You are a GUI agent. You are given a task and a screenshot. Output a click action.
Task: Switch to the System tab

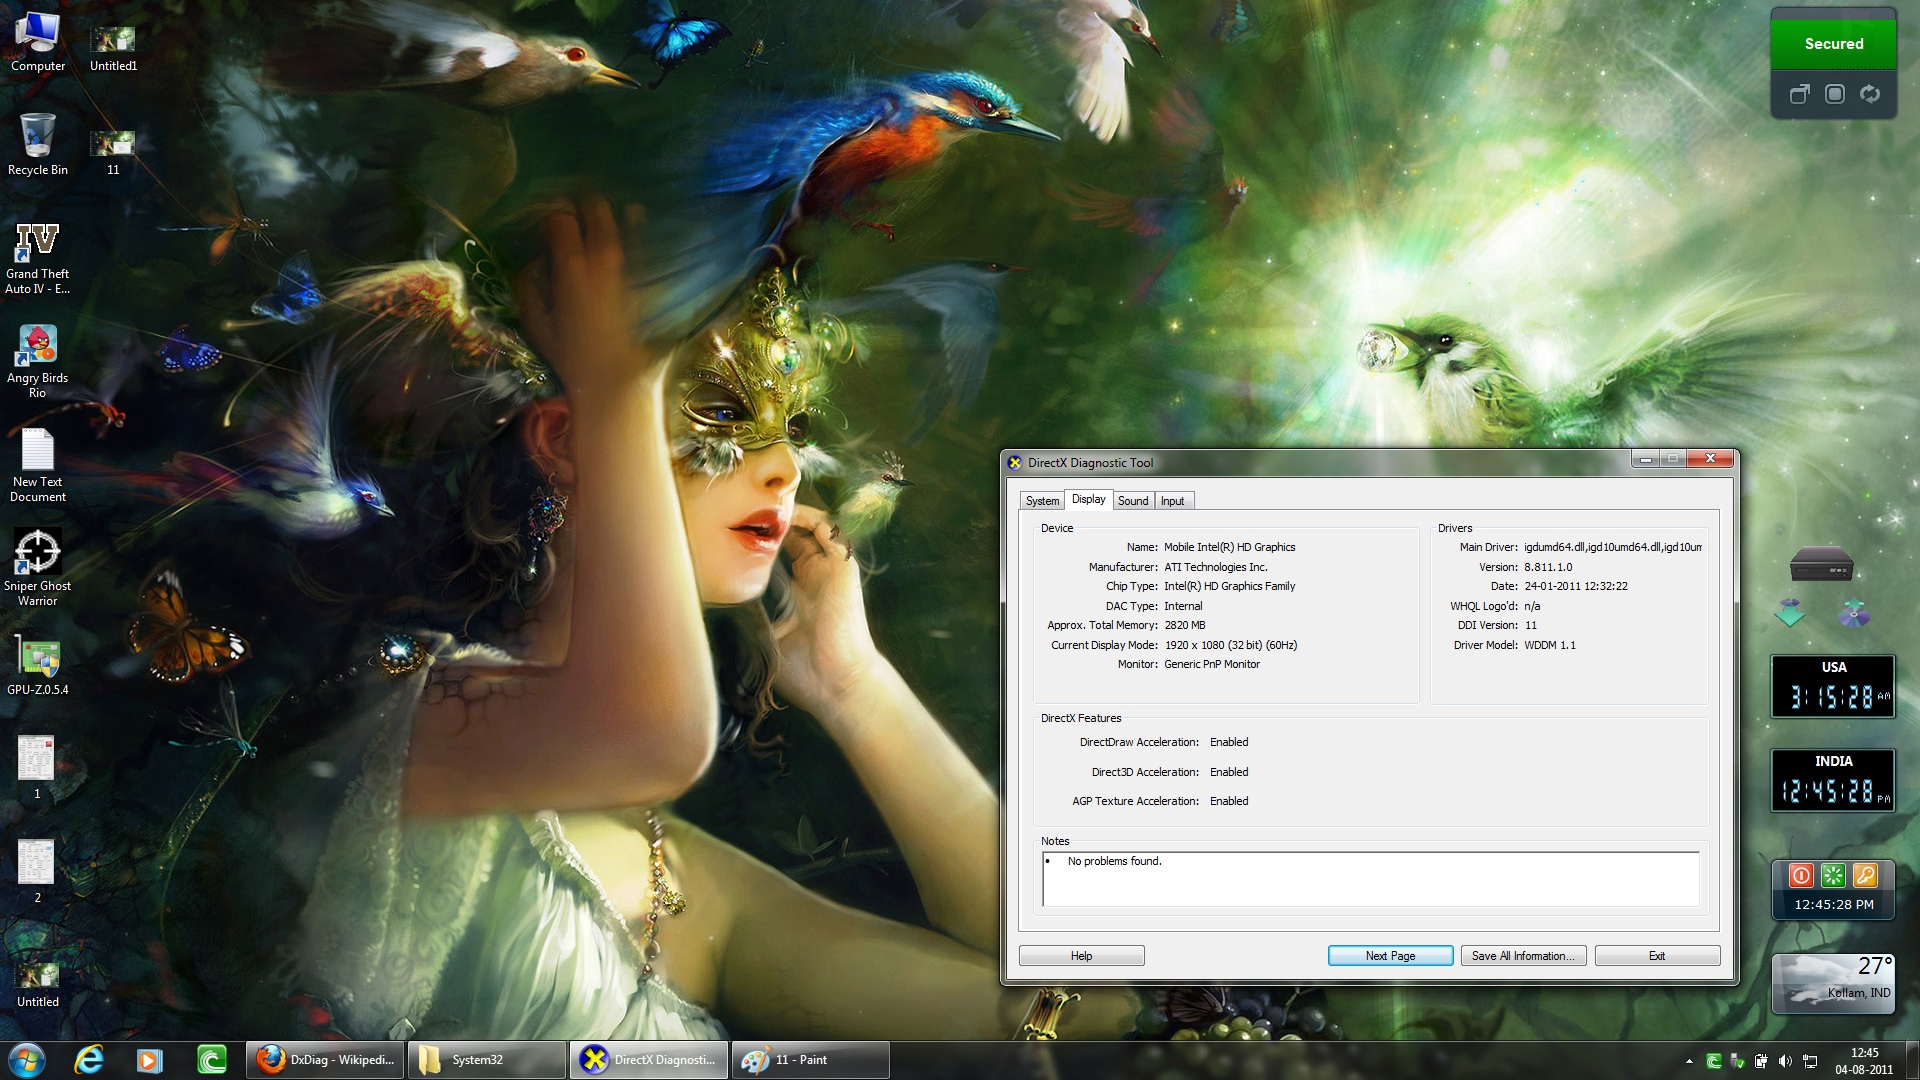pos(1042,501)
